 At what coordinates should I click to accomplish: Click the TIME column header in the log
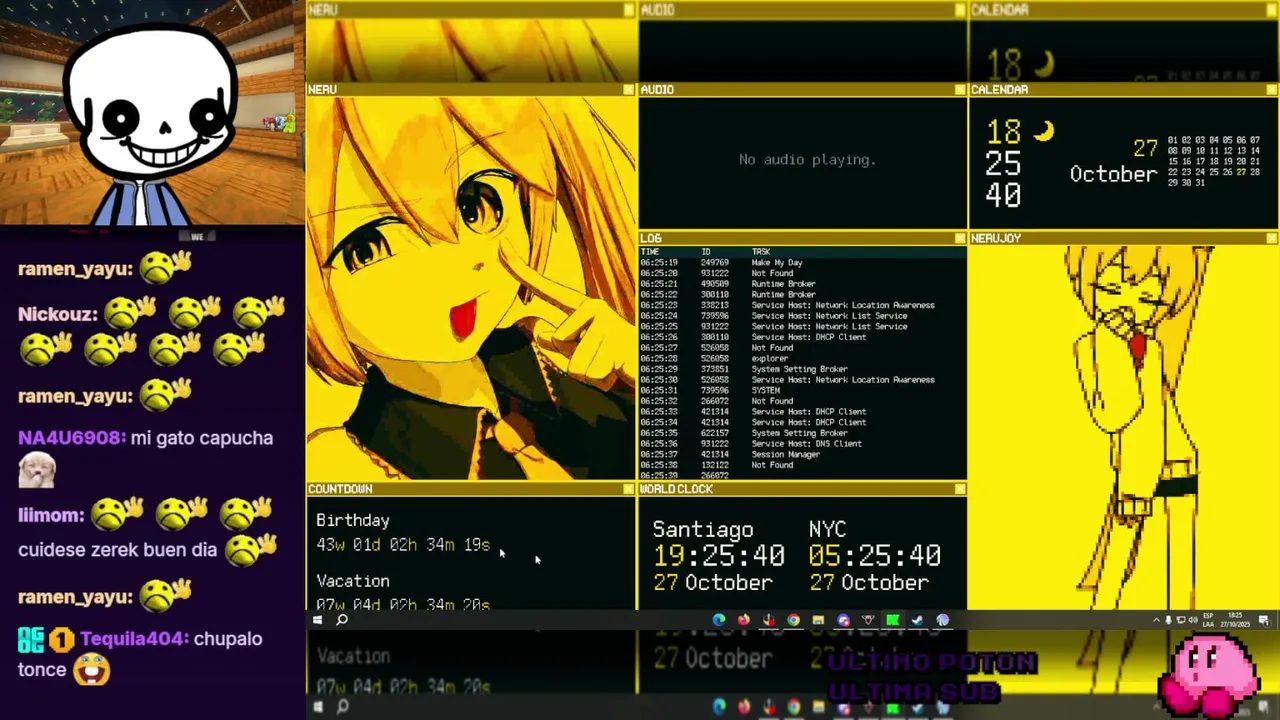pos(648,252)
